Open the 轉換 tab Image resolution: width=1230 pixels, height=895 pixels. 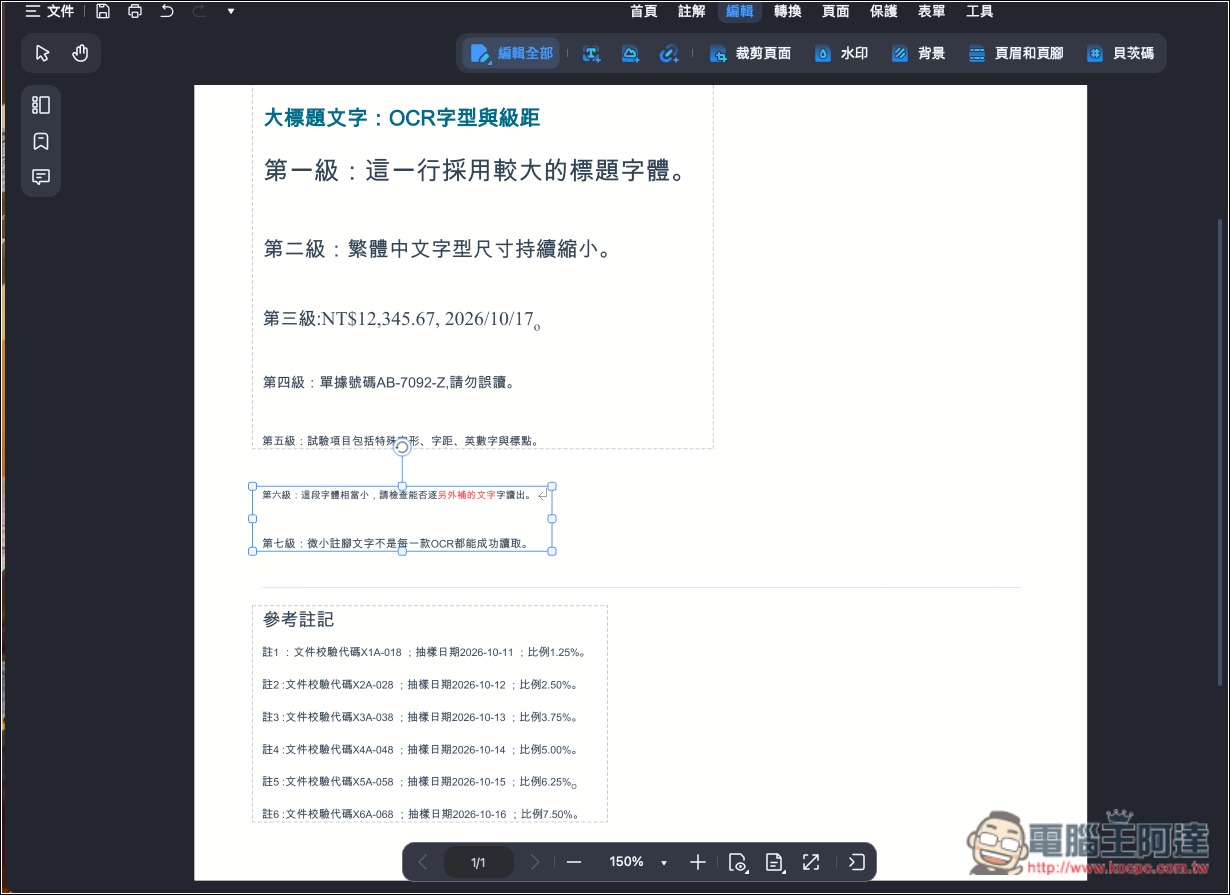pos(788,11)
